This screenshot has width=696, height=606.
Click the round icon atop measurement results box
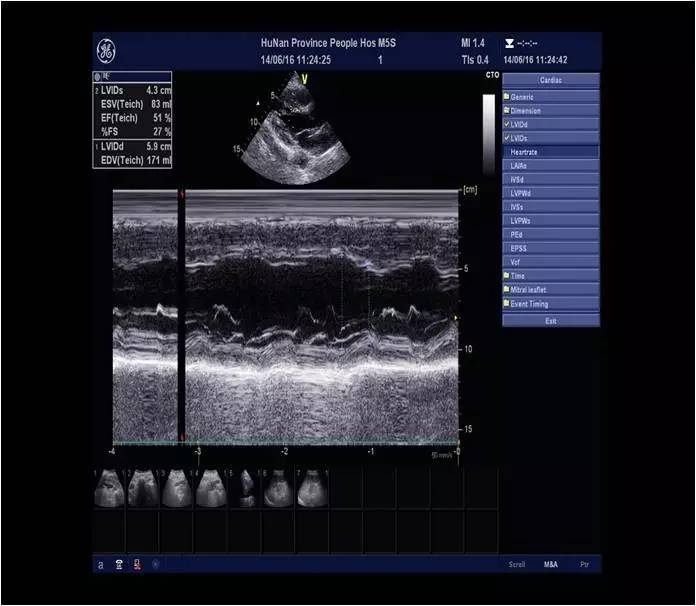97,76
